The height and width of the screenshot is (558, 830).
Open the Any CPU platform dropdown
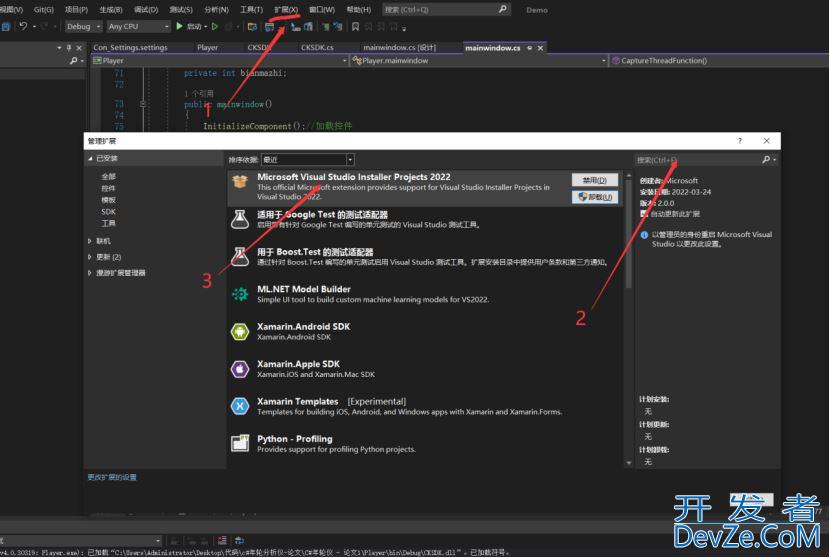[x=138, y=26]
